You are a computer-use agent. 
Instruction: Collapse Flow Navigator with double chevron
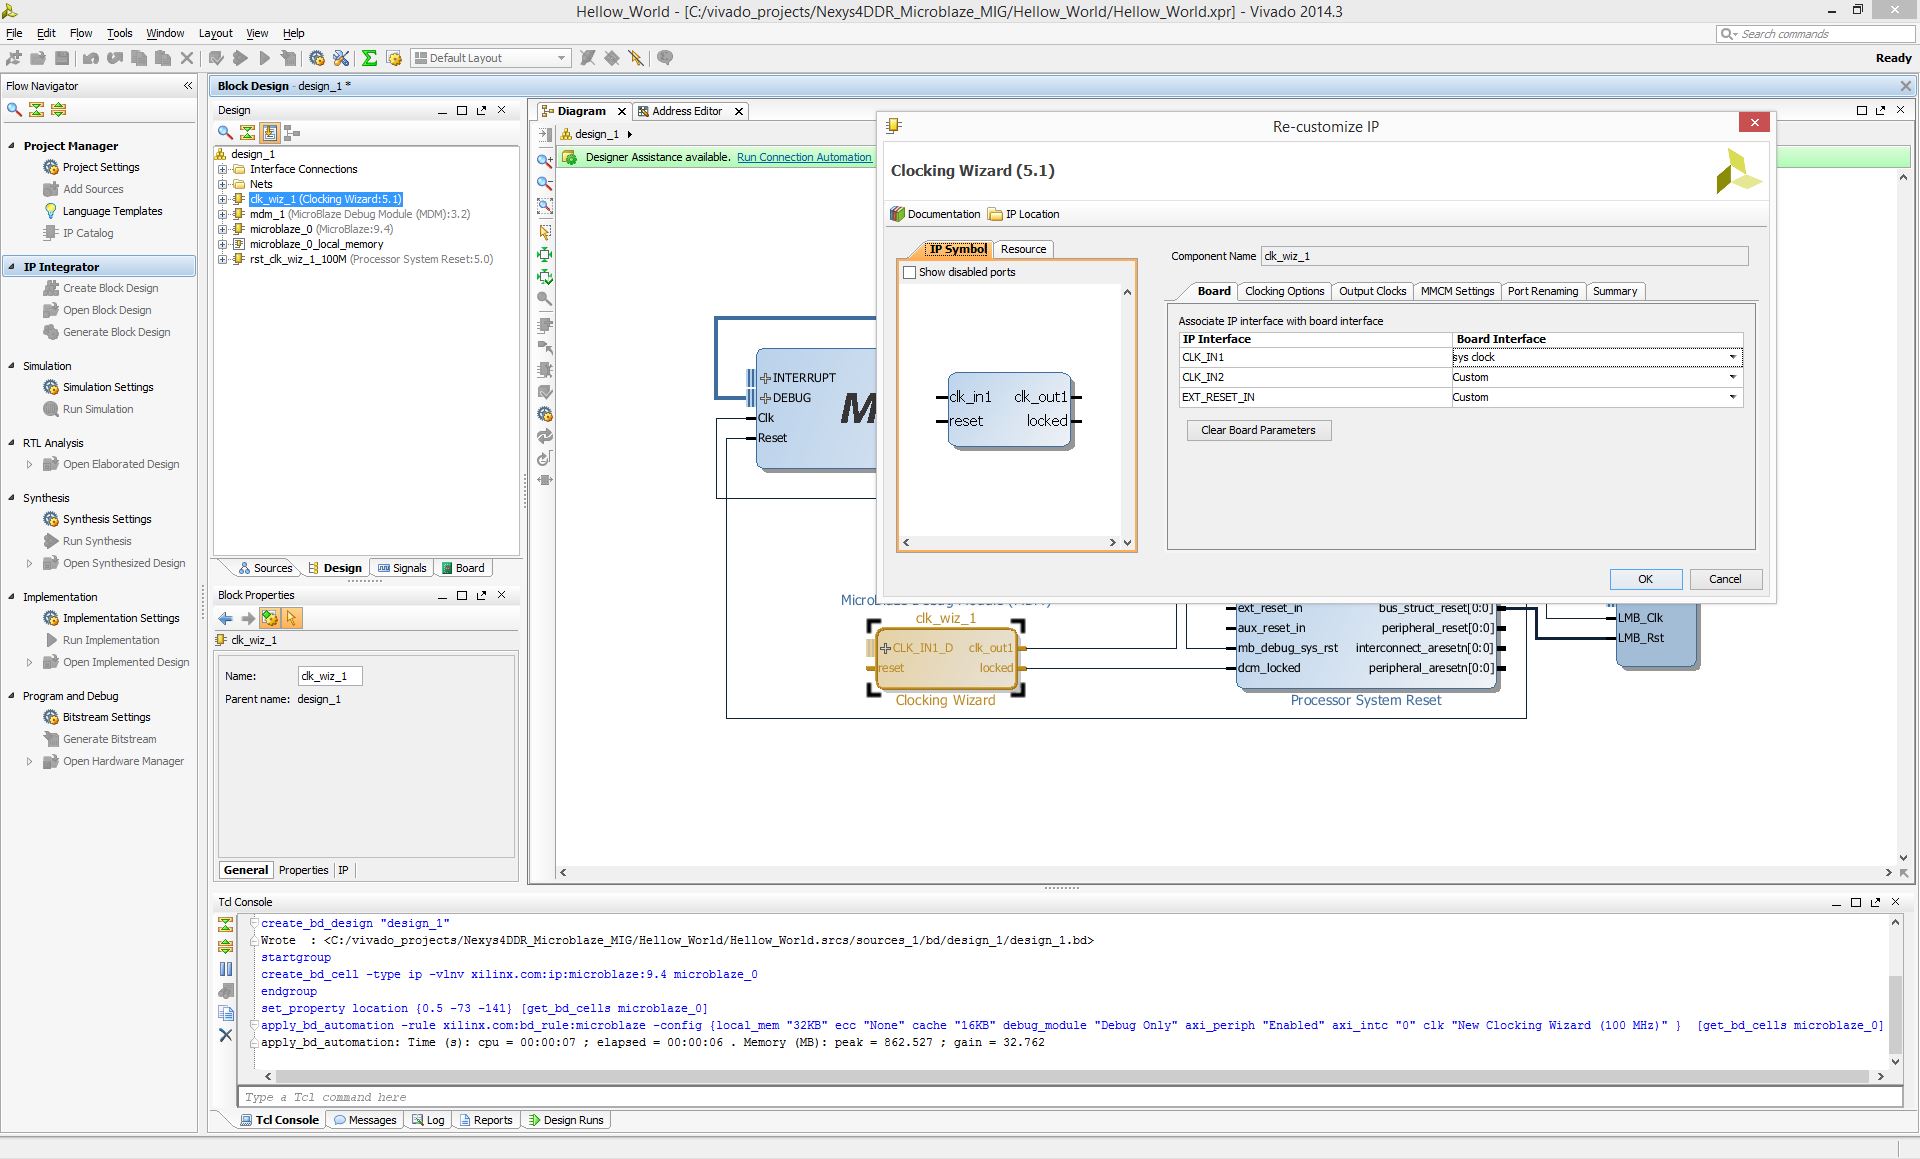(187, 86)
